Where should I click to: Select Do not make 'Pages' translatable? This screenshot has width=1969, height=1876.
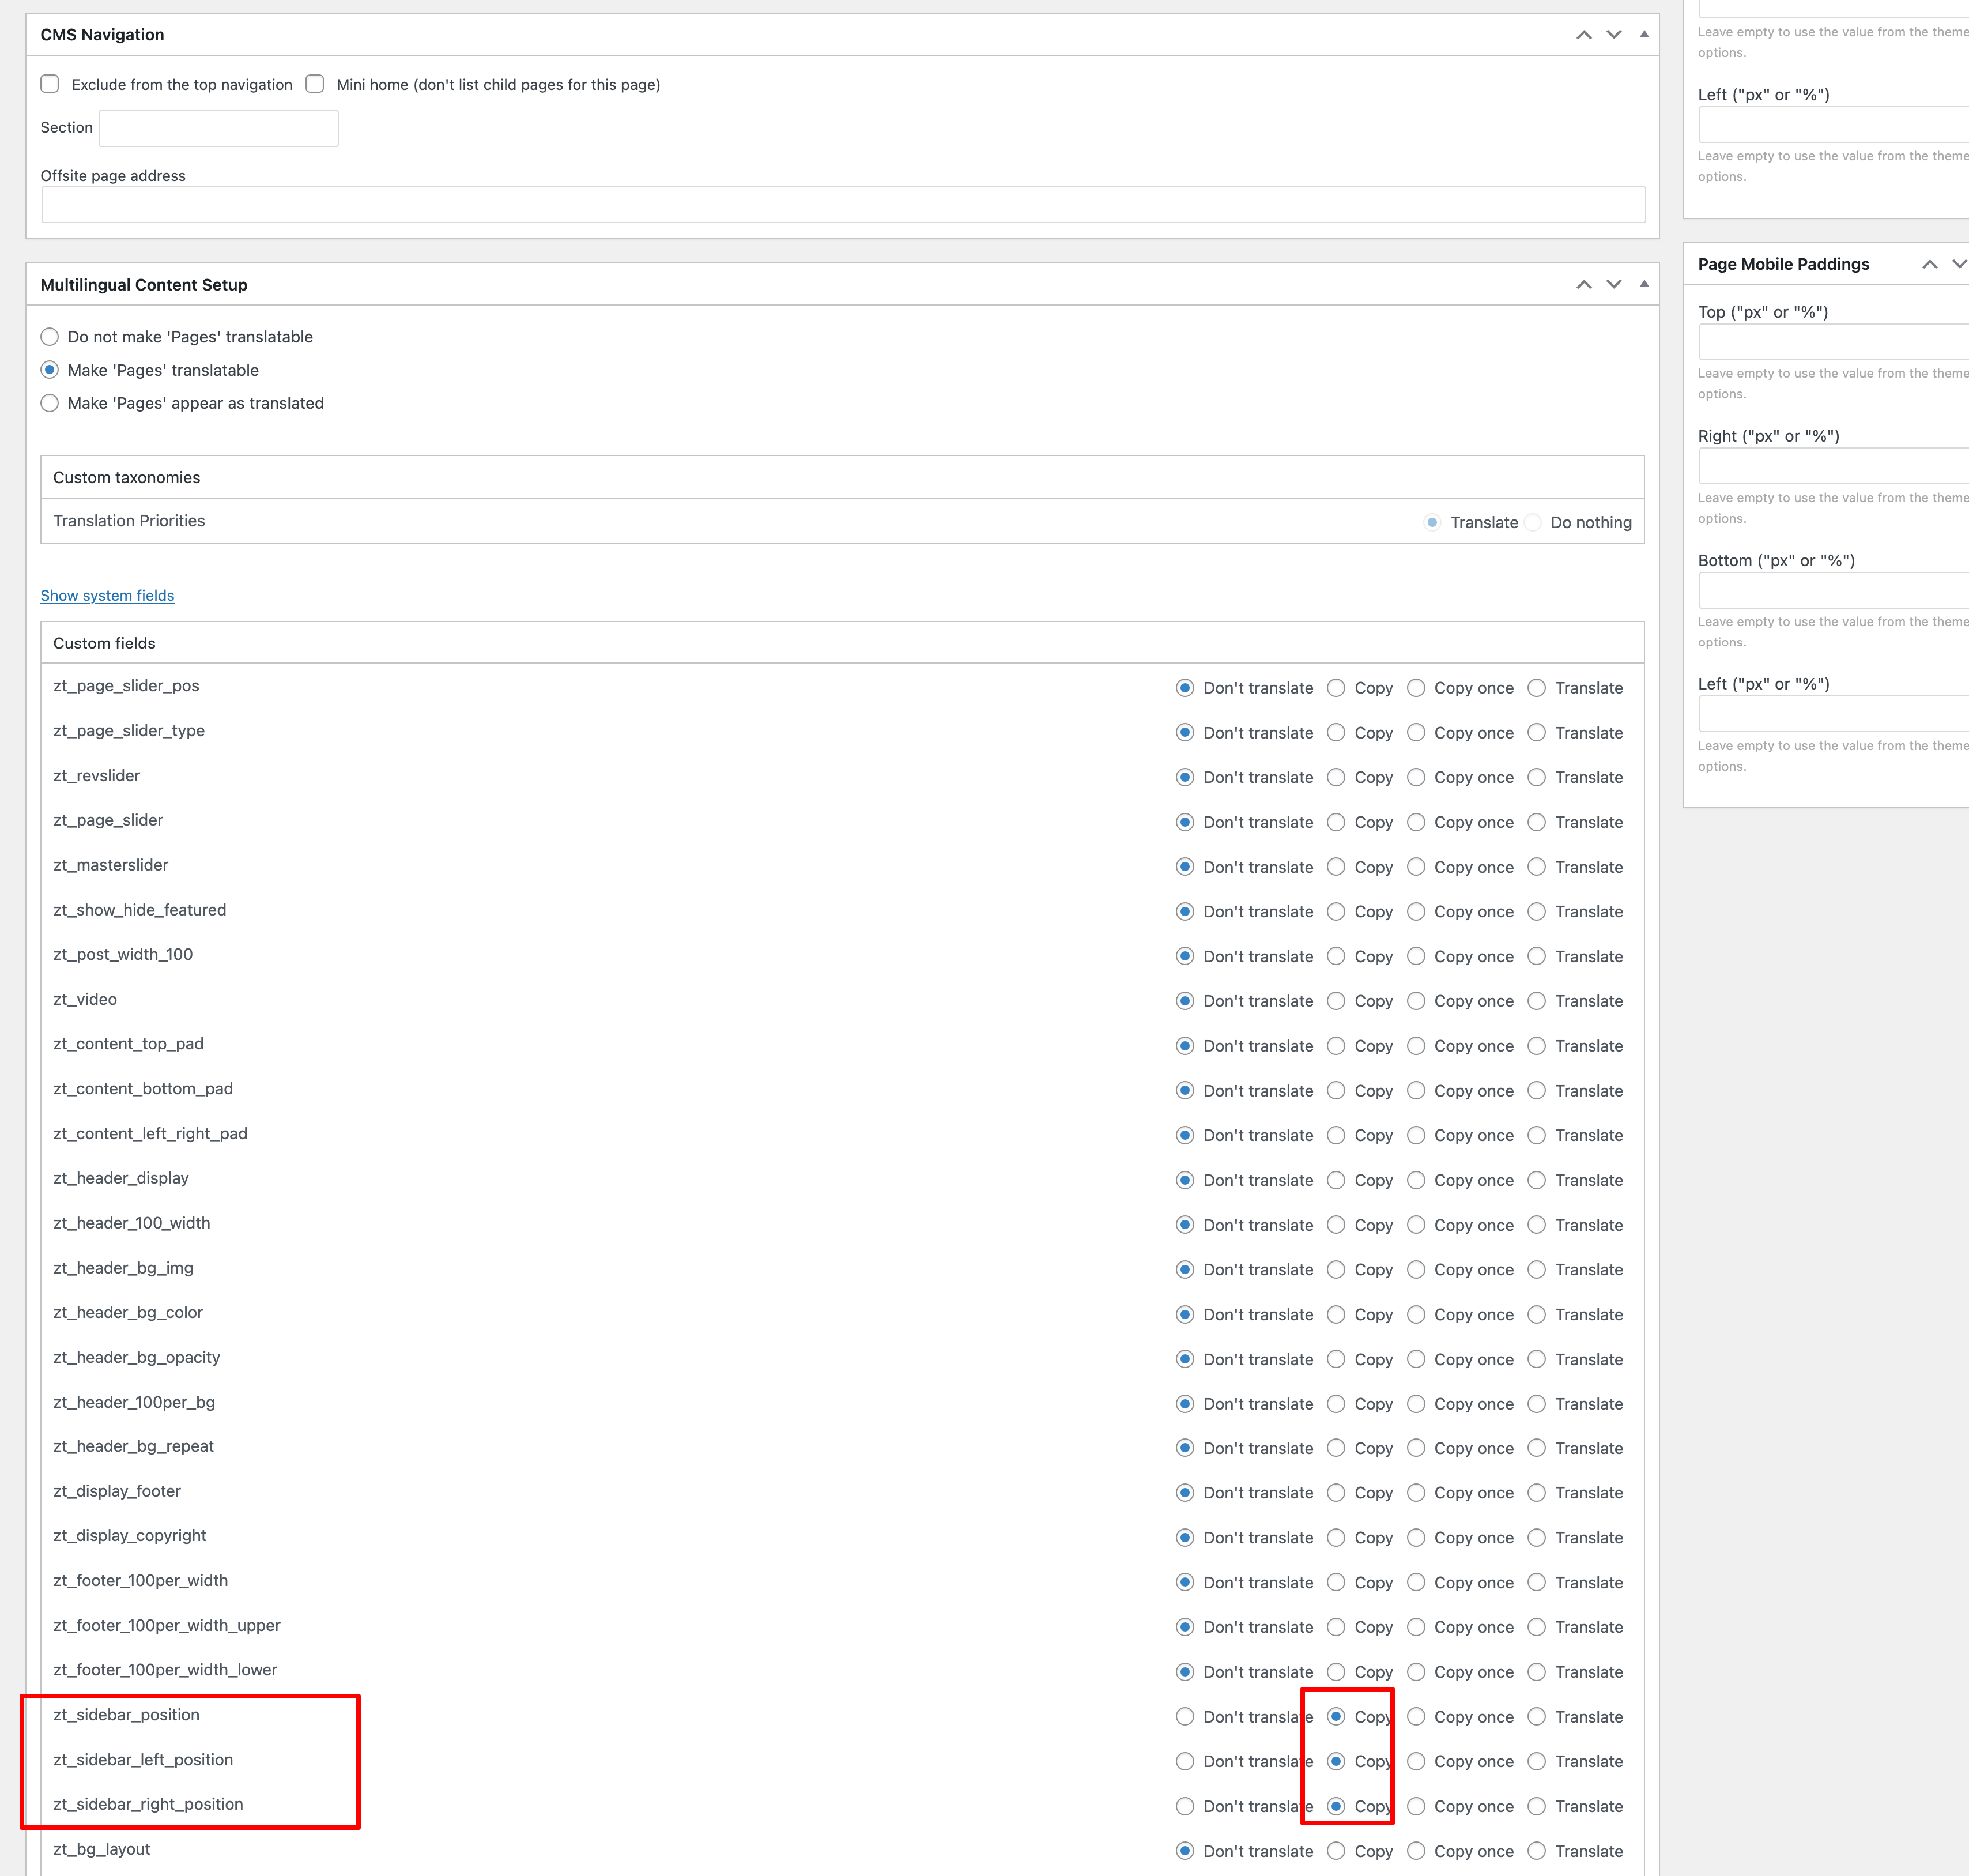click(50, 337)
